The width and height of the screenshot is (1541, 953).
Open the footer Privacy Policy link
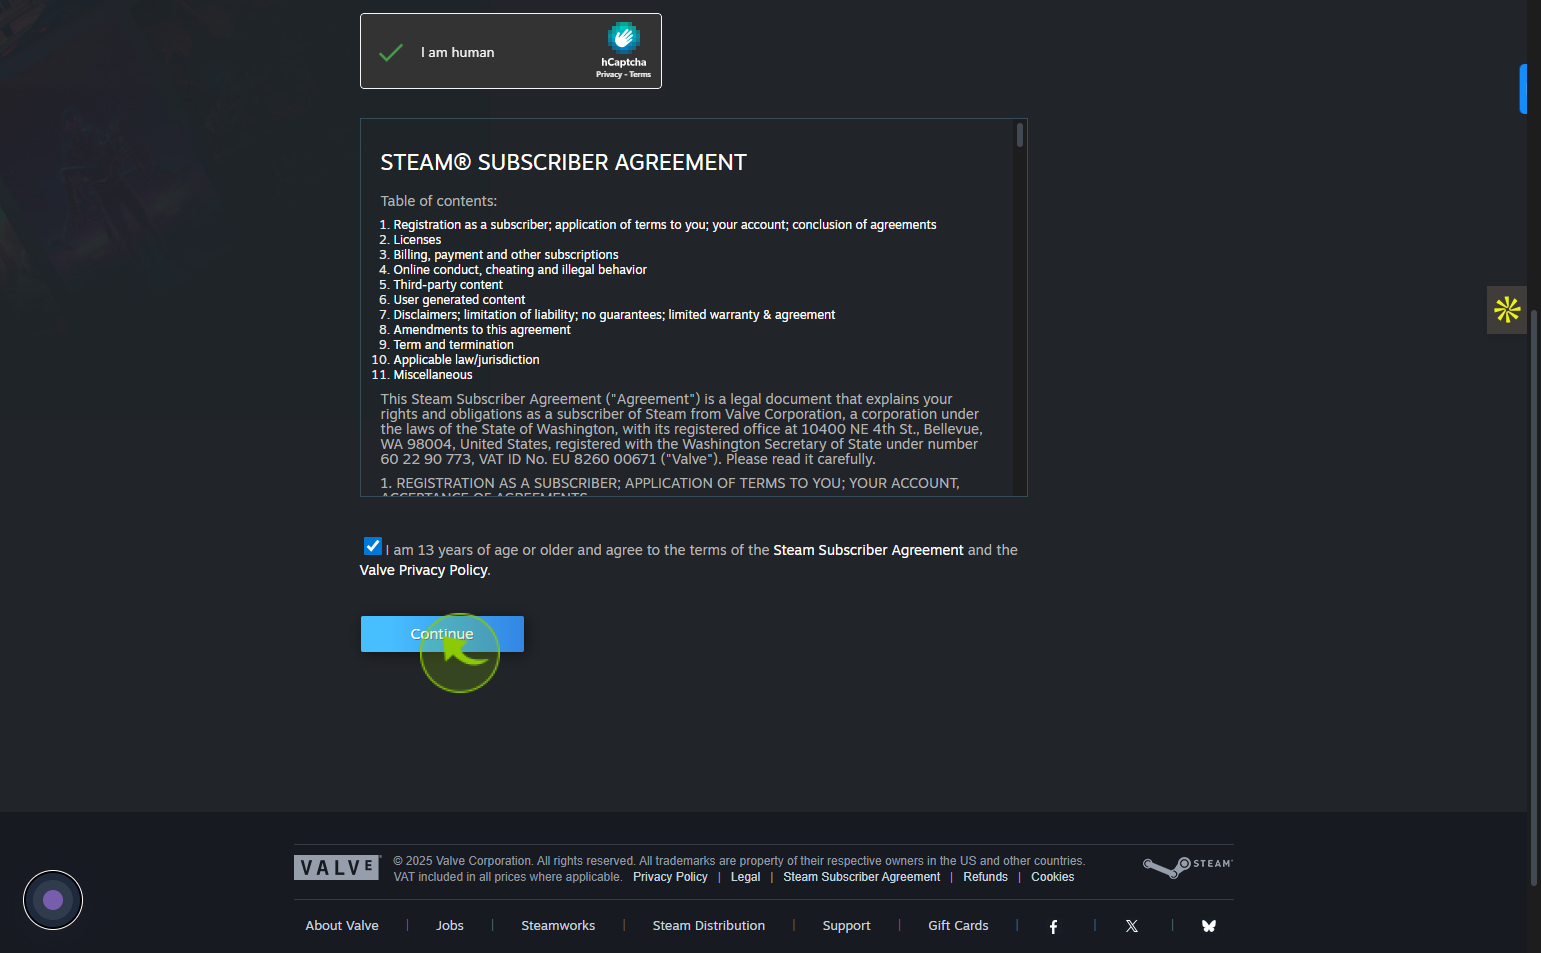670,877
